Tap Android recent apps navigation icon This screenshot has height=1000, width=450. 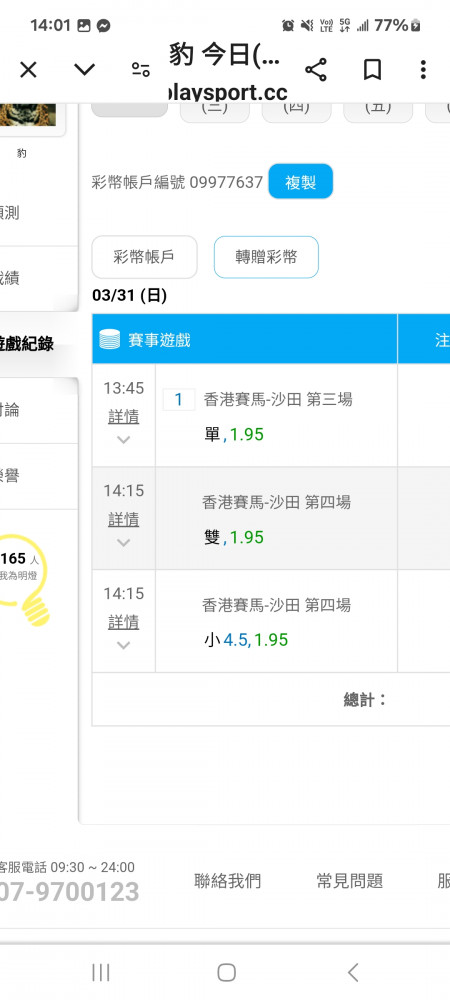click(101, 972)
